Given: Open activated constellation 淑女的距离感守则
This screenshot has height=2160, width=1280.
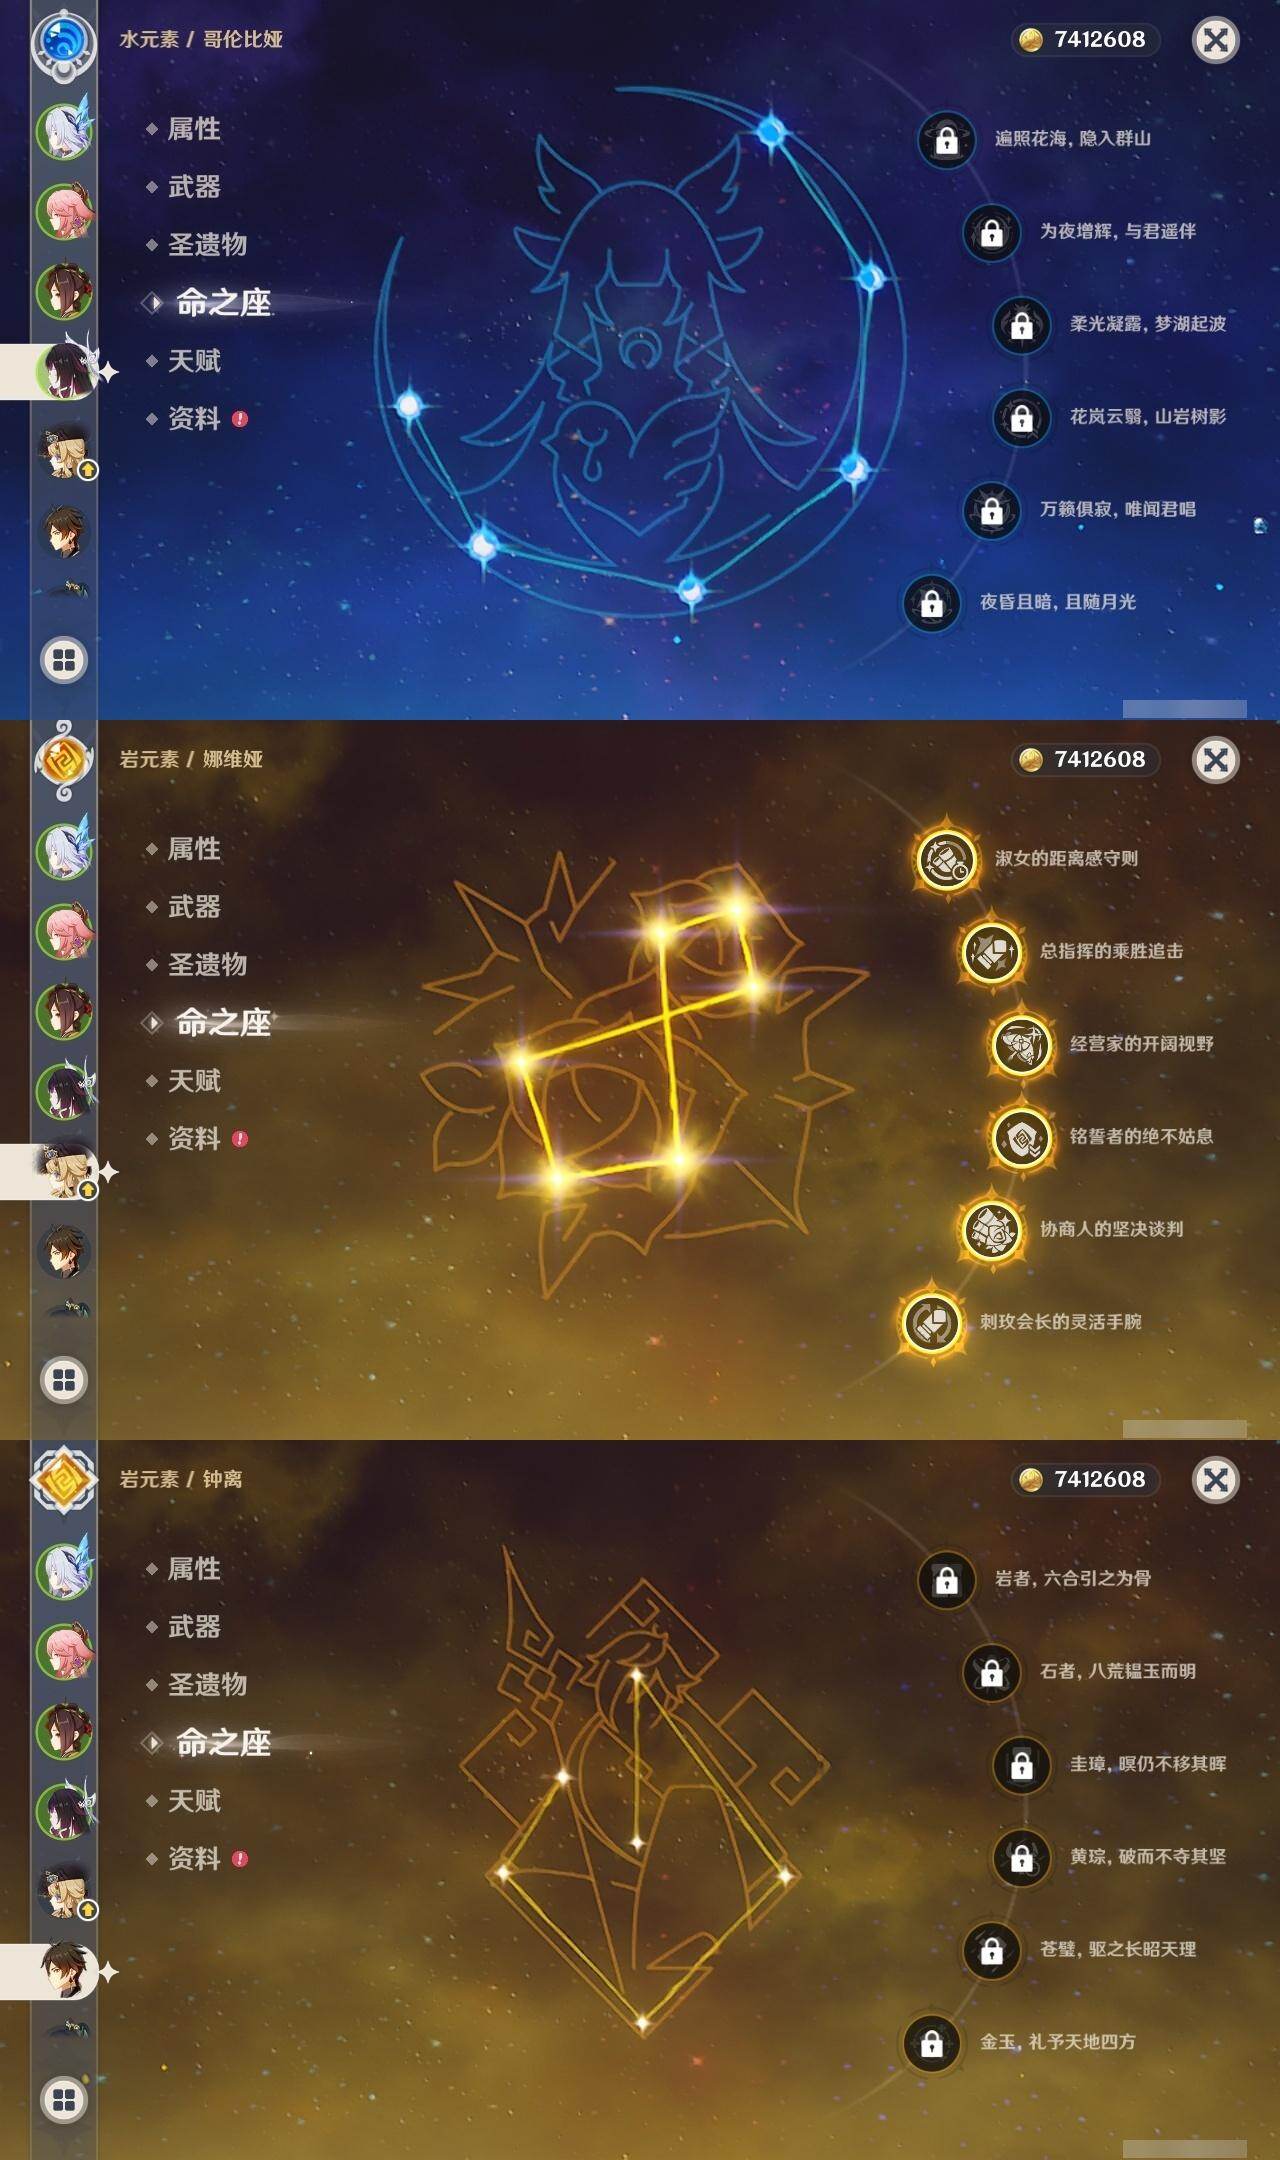Looking at the screenshot, I should (x=1028, y=859).
